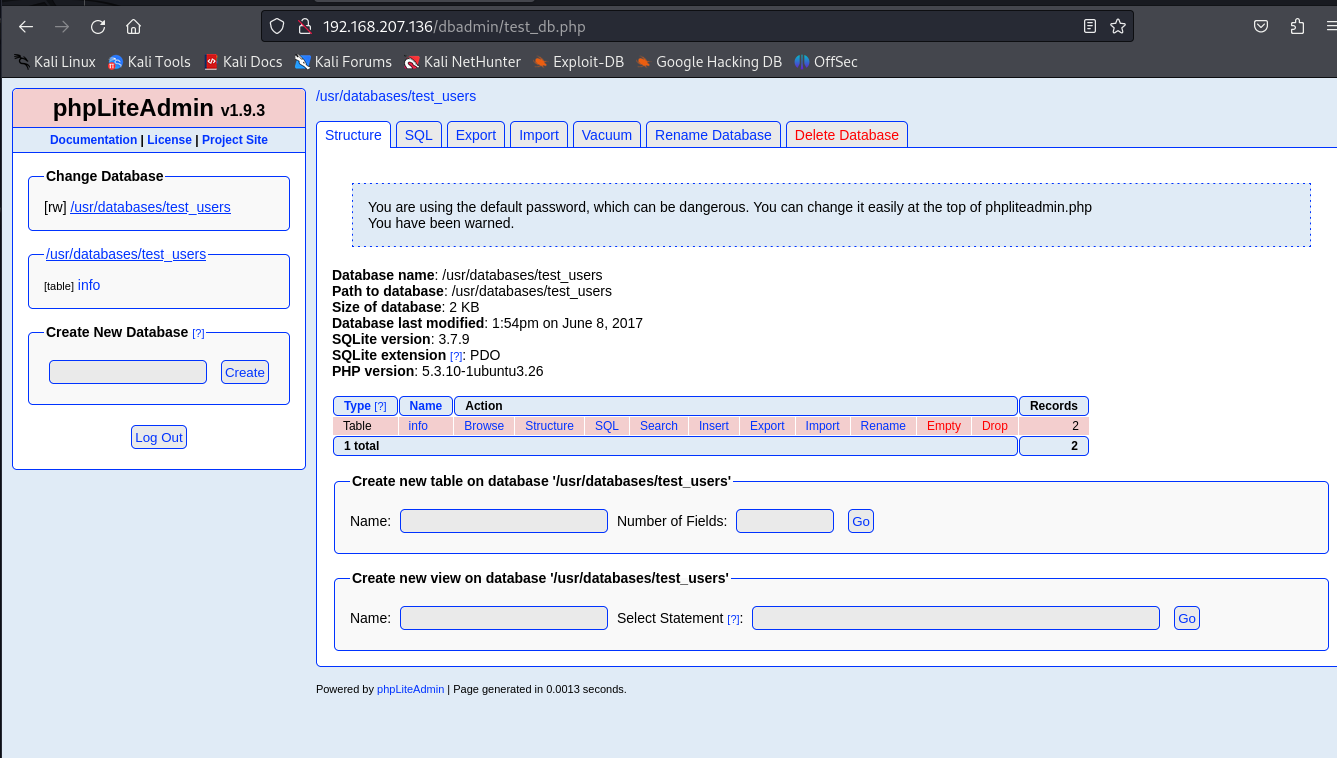The height and width of the screenshot is (758, 1337).
Task: Toggle reader view icon in address bar
Action: pos(1090,26)
